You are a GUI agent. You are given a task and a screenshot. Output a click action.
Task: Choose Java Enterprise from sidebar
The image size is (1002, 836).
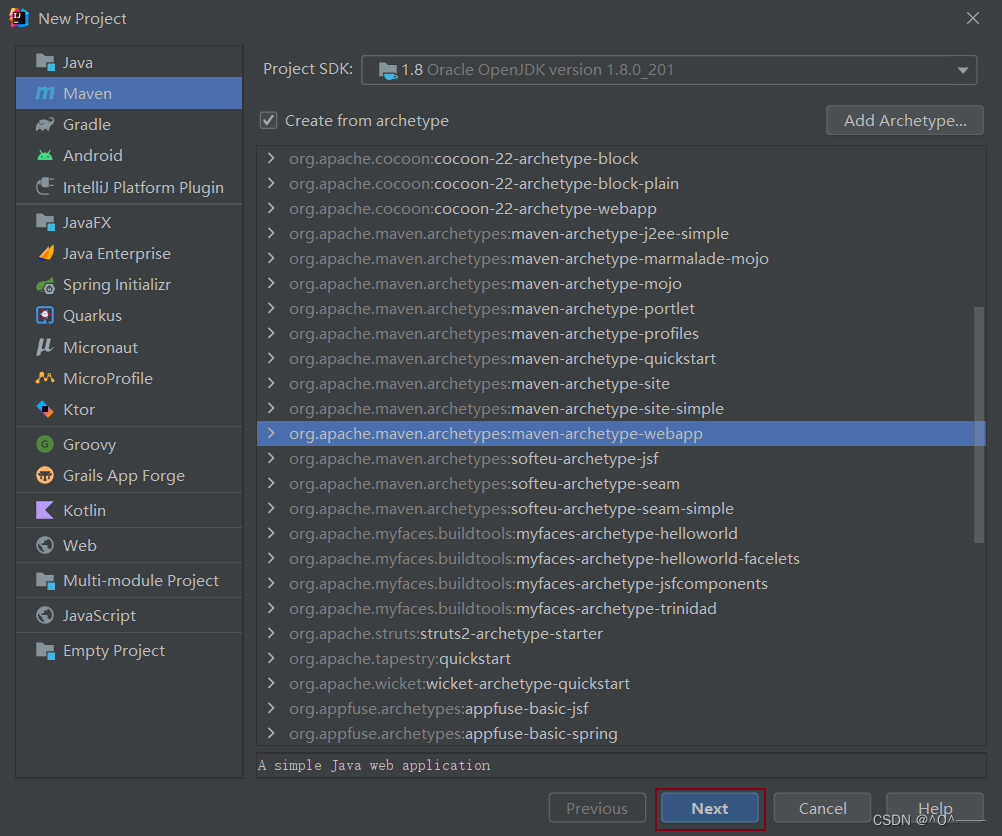(x=129, y=254)
